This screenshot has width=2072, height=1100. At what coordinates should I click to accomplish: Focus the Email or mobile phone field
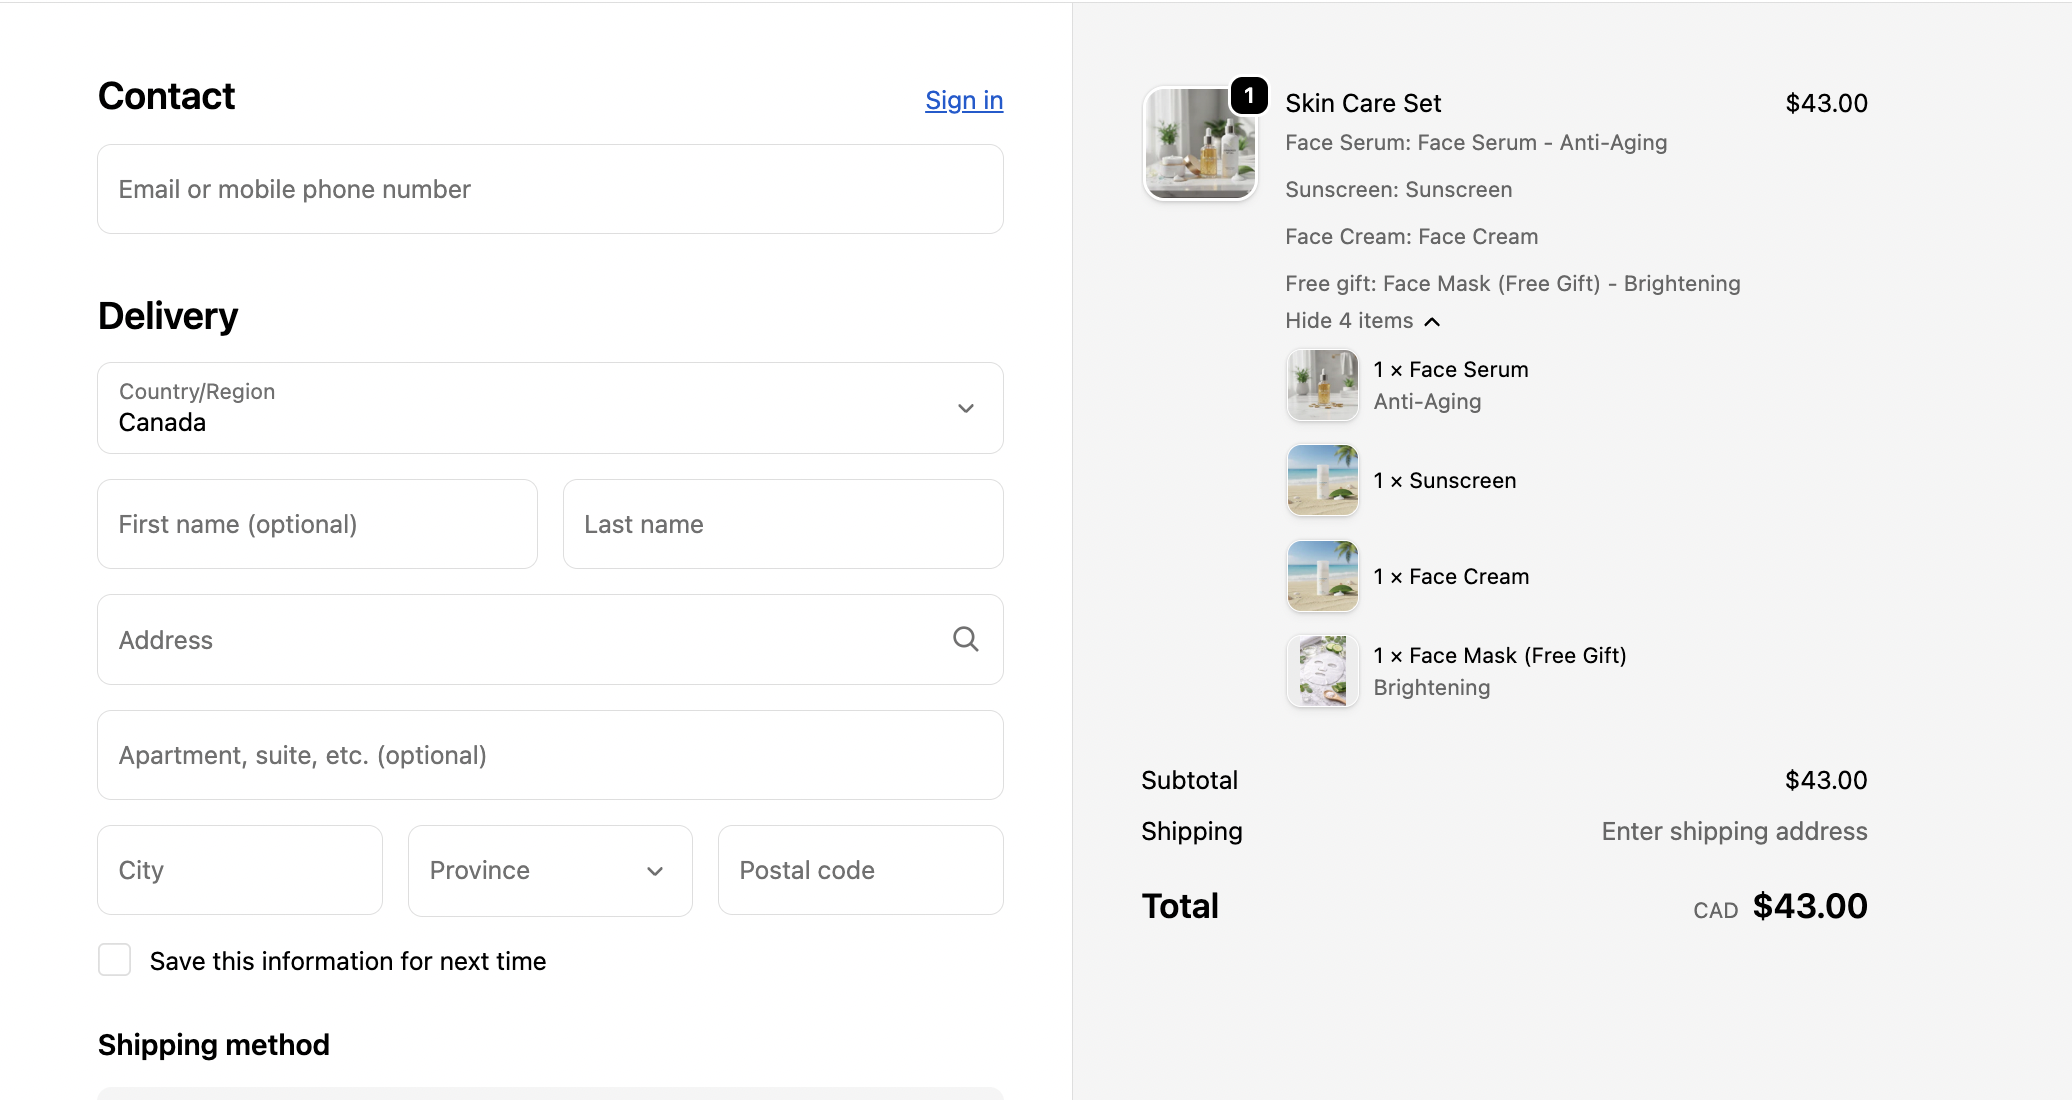pos(549,189)
